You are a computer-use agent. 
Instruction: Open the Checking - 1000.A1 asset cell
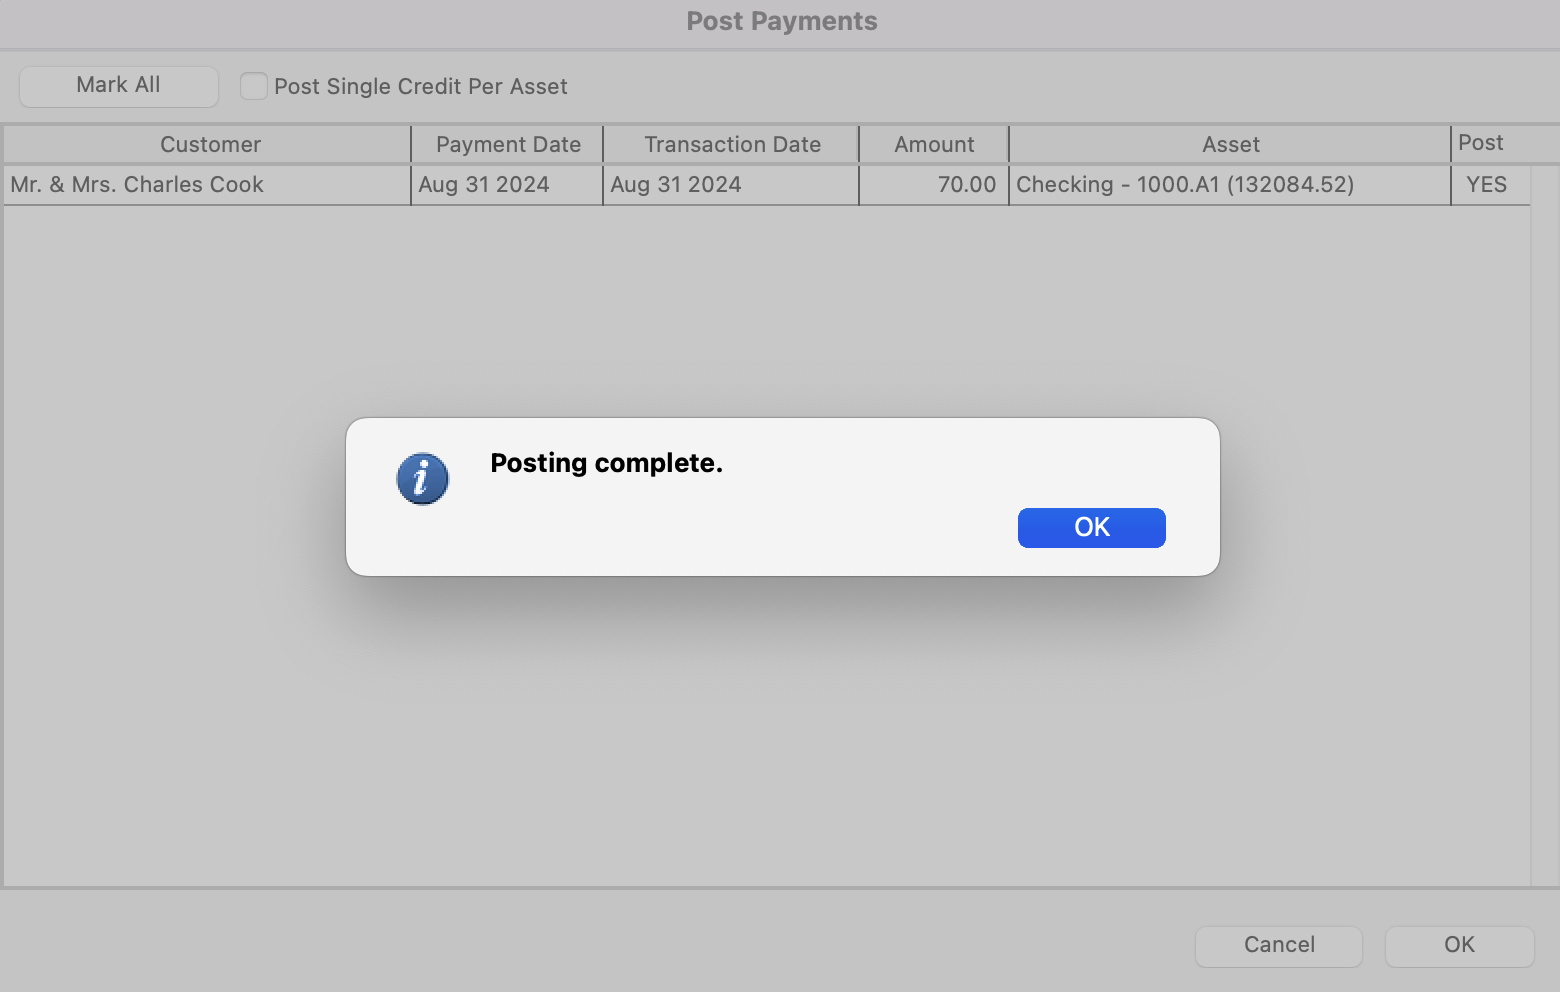(x=1185, y=185)
